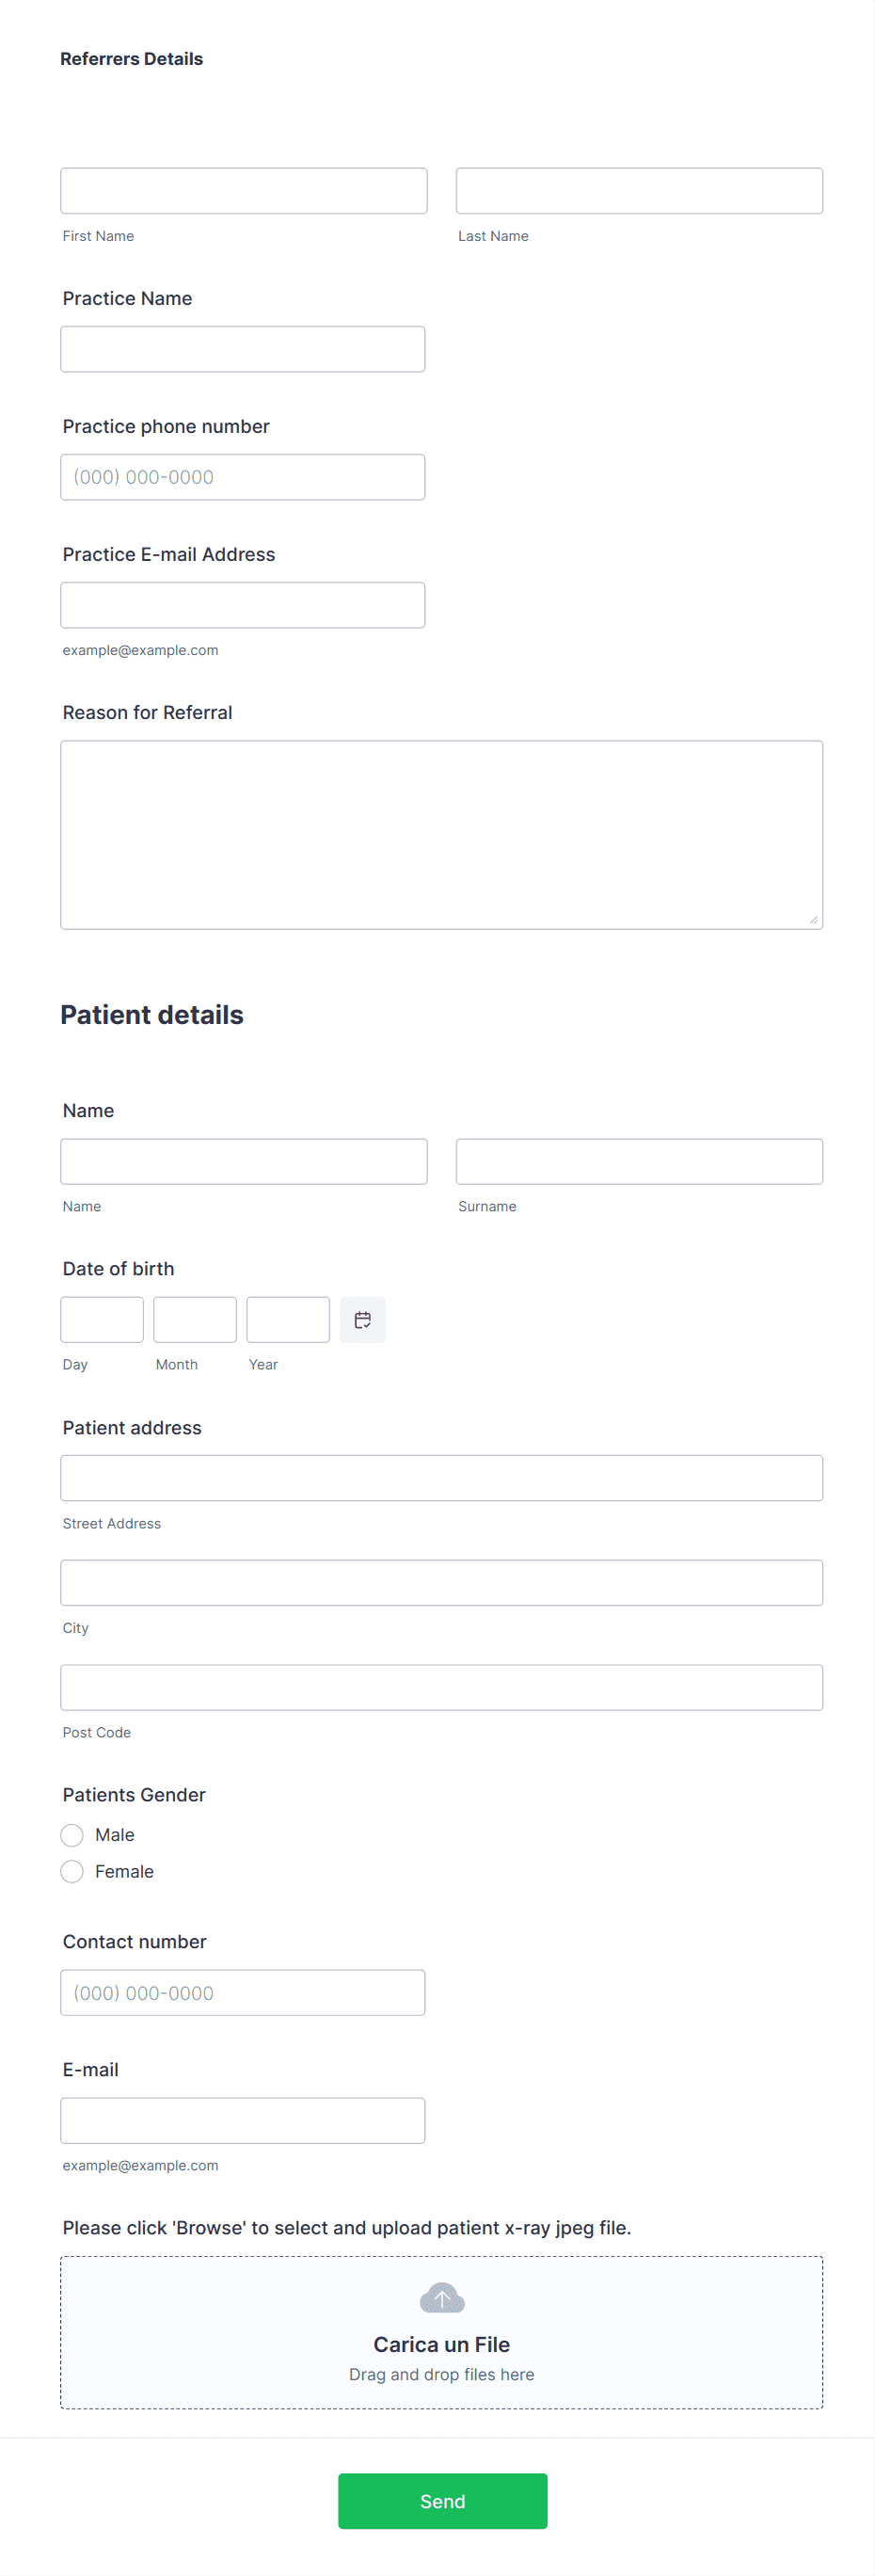Focus the Year field of Date of birth

click(287, 1319)
